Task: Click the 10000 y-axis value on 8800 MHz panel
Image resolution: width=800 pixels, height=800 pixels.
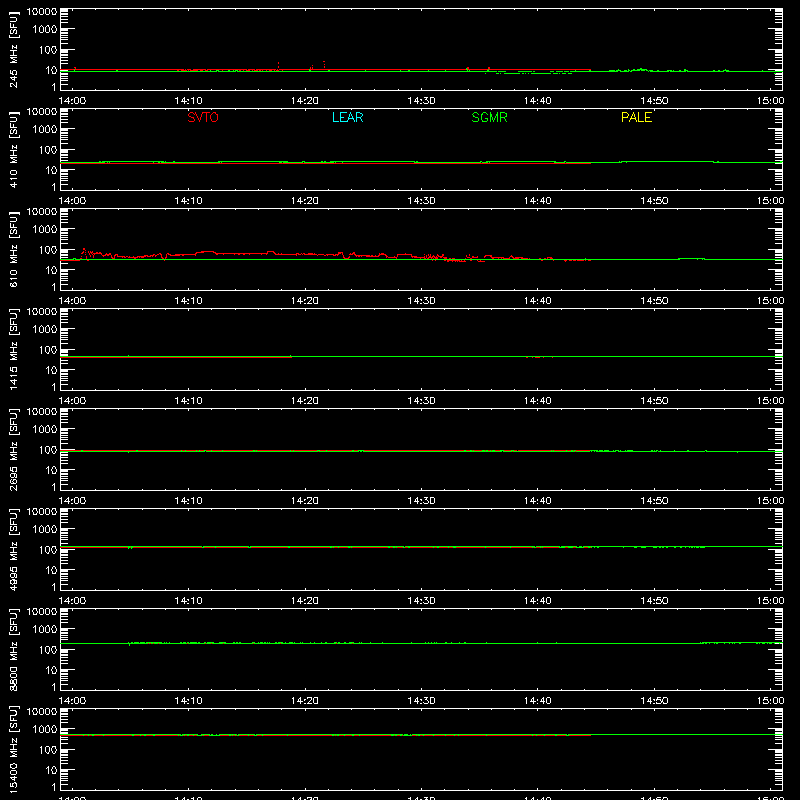Action: (x=42, y=612)
